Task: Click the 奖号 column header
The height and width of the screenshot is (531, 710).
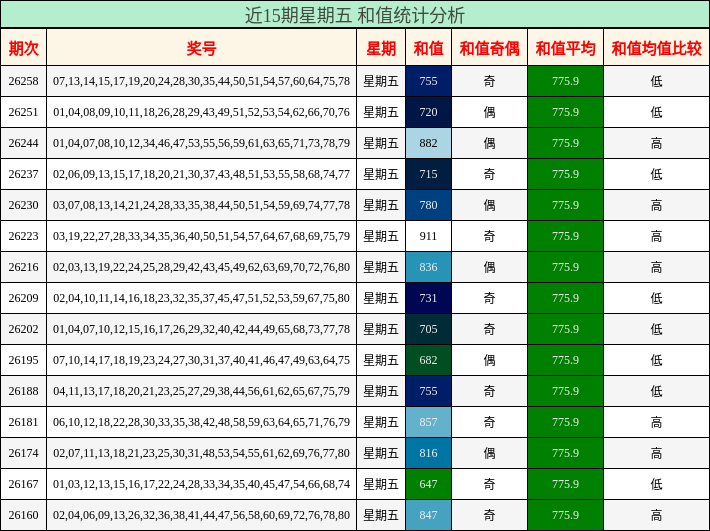Action: tap(201, 48)
